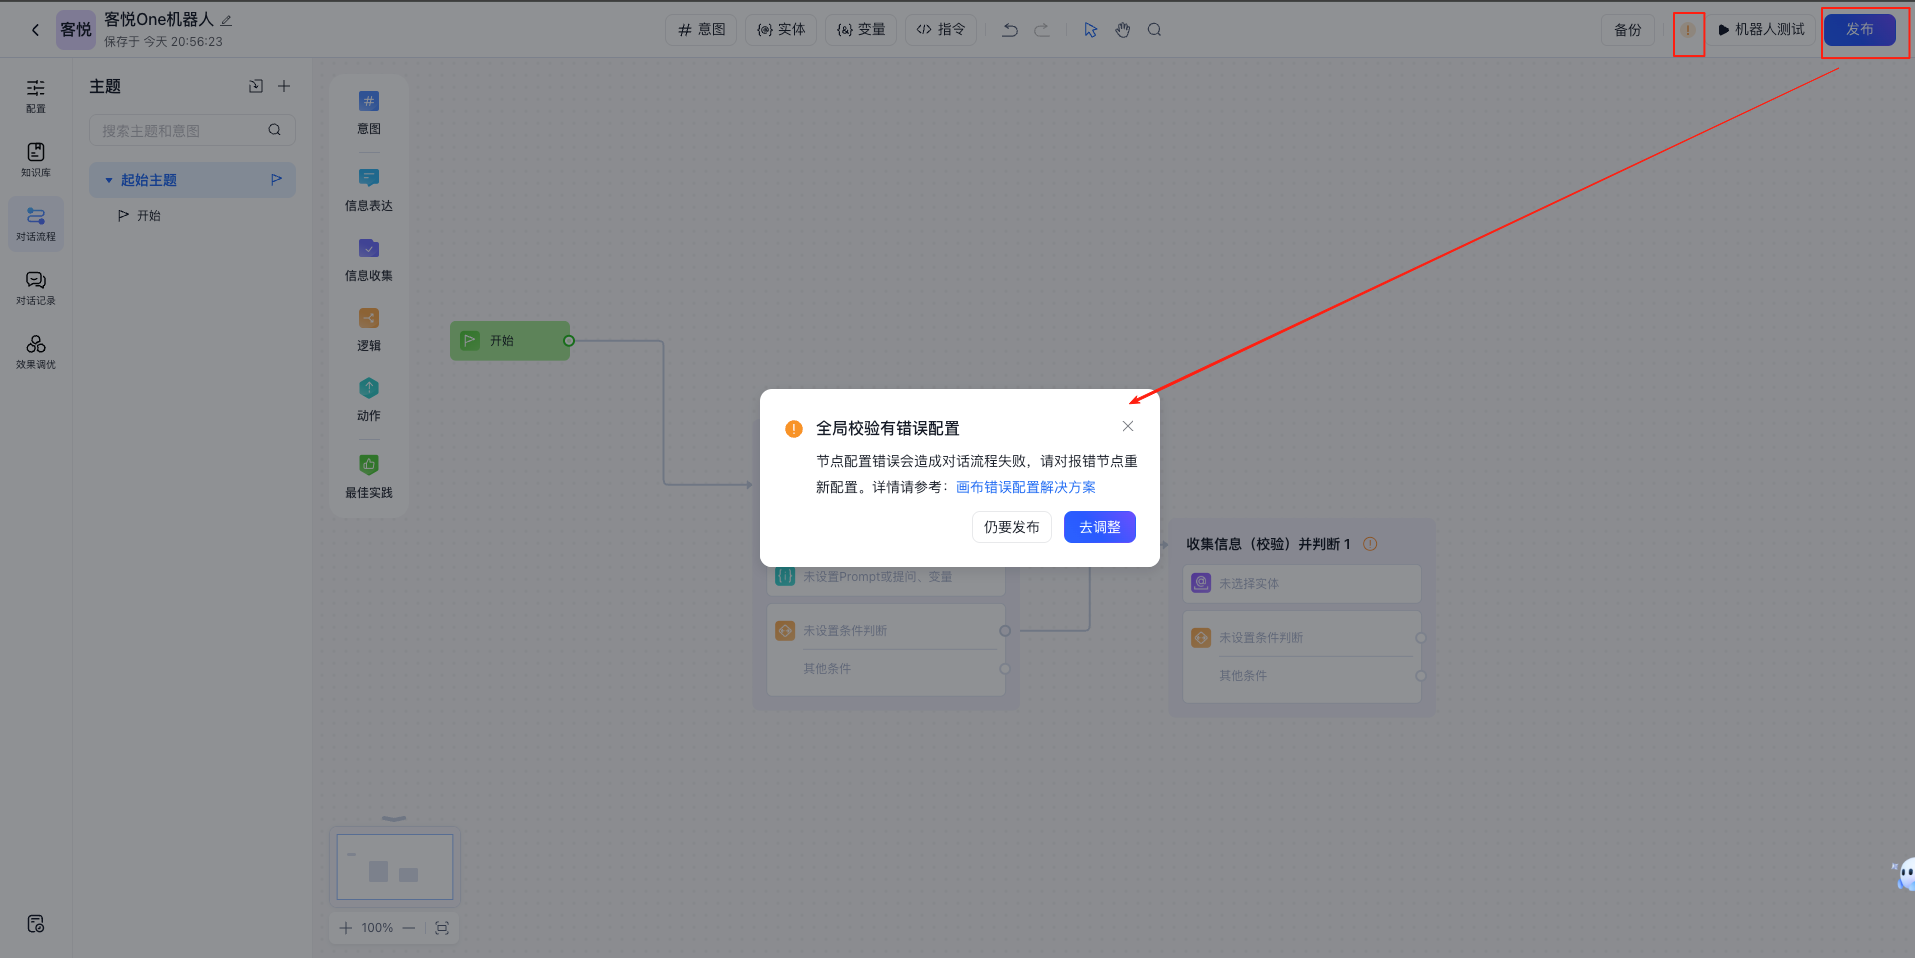Select the 信息收集 node tool
Screen dimensions: 1915x958
click(368, 258)
